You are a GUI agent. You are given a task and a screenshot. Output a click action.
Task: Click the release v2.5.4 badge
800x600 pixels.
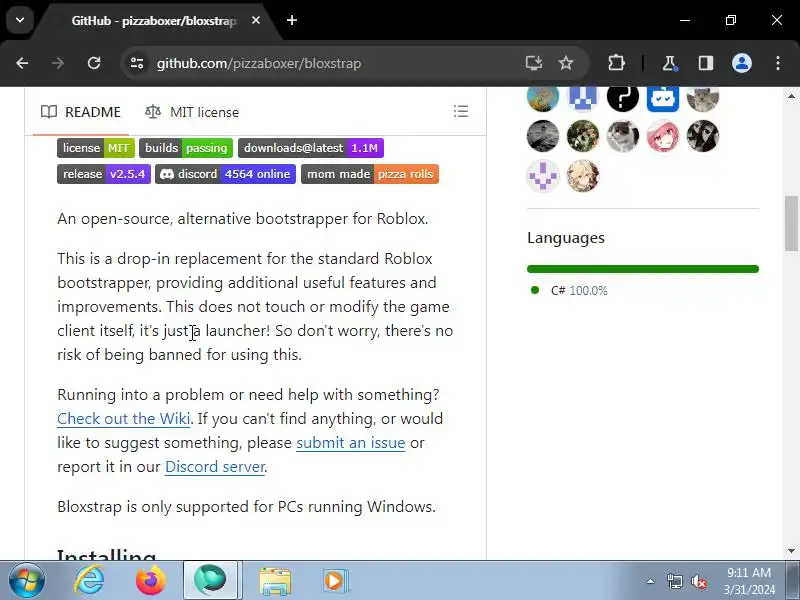click(104, 174)
